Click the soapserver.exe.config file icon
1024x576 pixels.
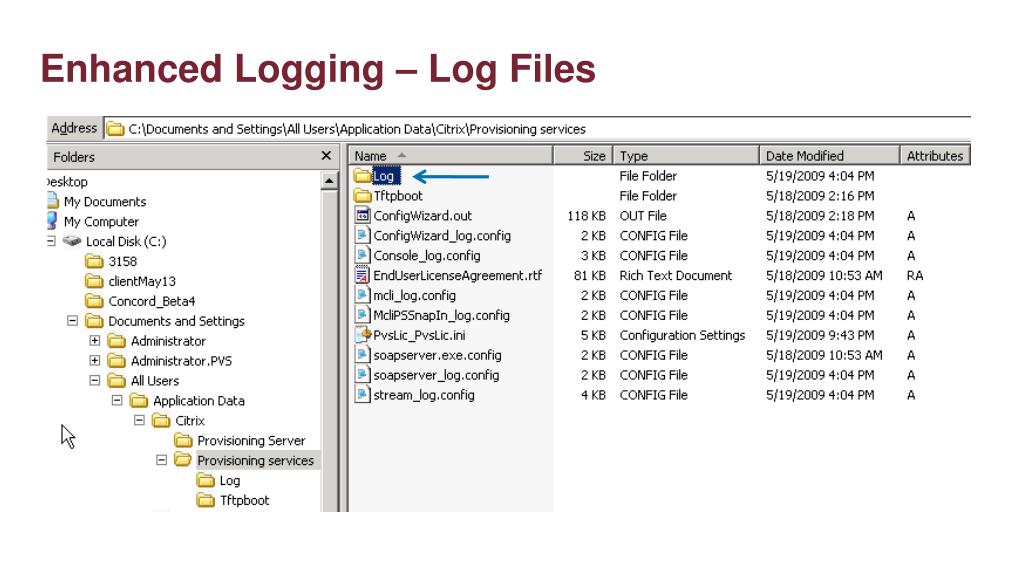tap(364, 355)
